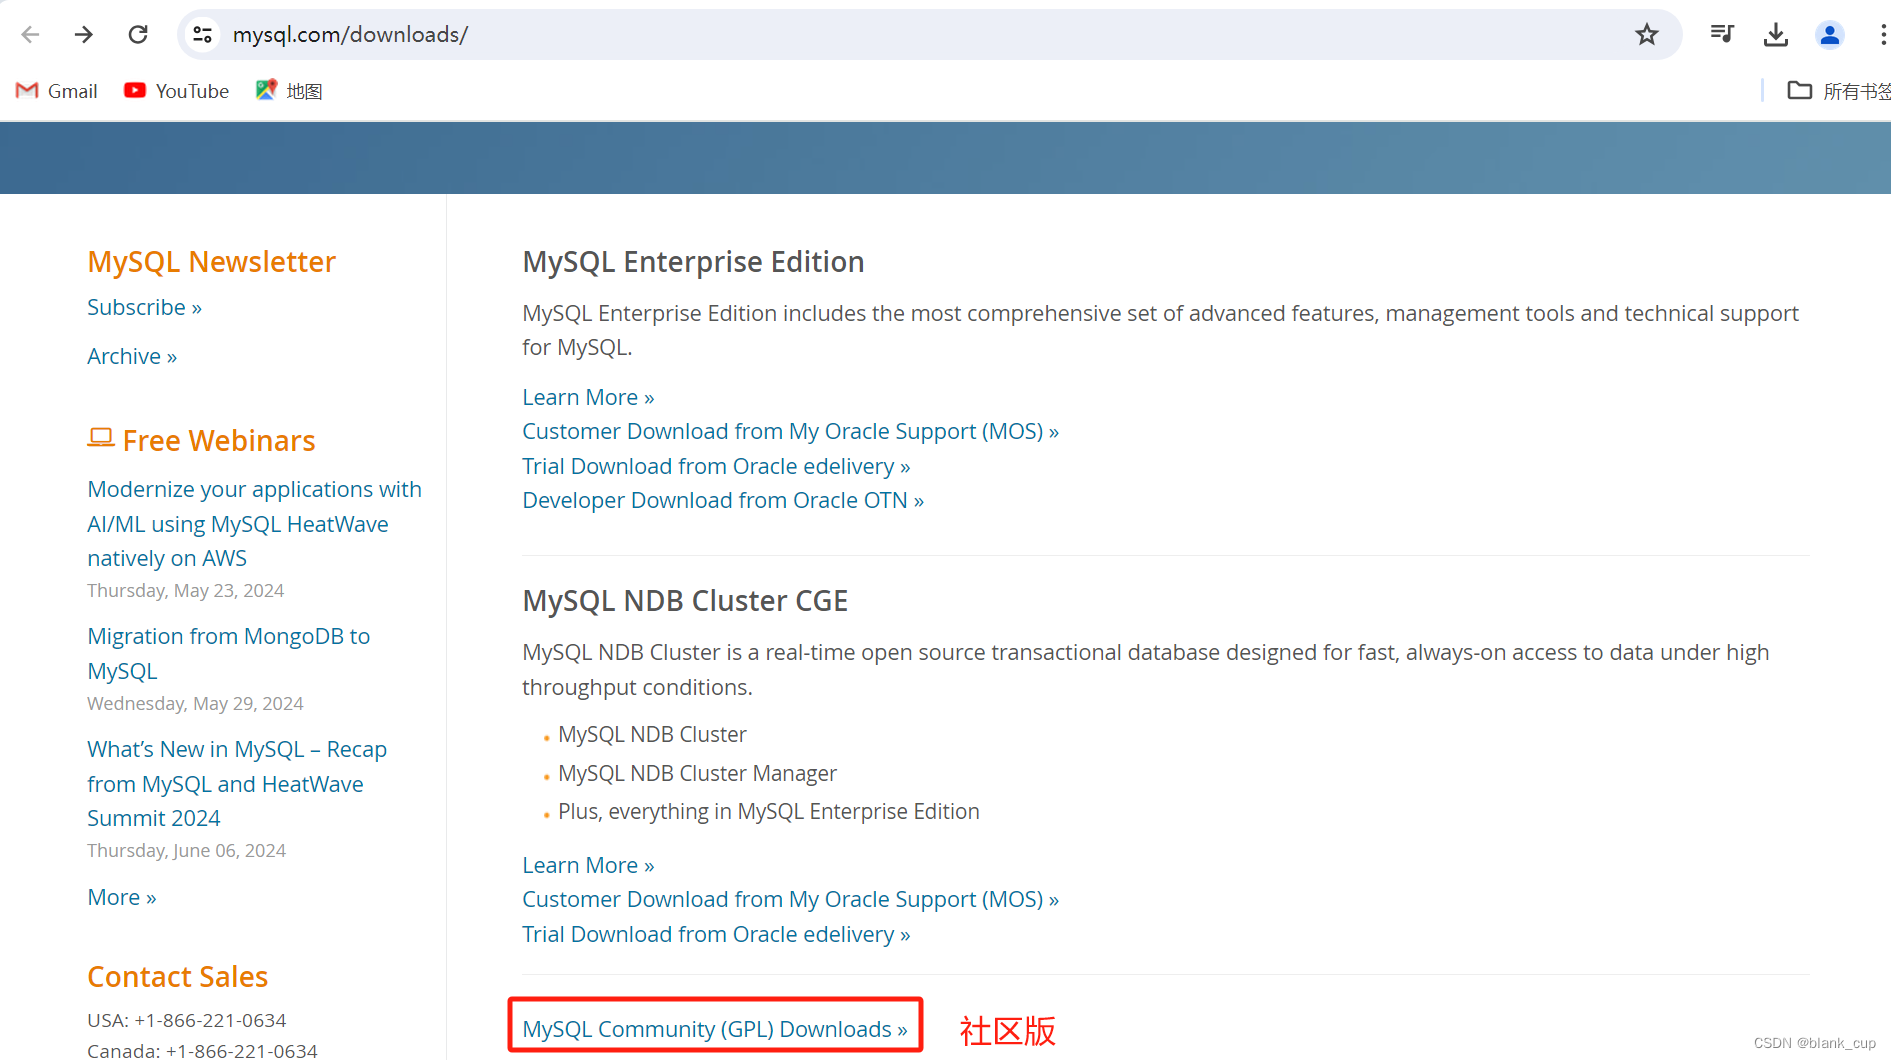Click the MySQL NDB Cluster Manager bullet
Image resolution: width=1891 pixels, height=1060 pixels.
697,773
